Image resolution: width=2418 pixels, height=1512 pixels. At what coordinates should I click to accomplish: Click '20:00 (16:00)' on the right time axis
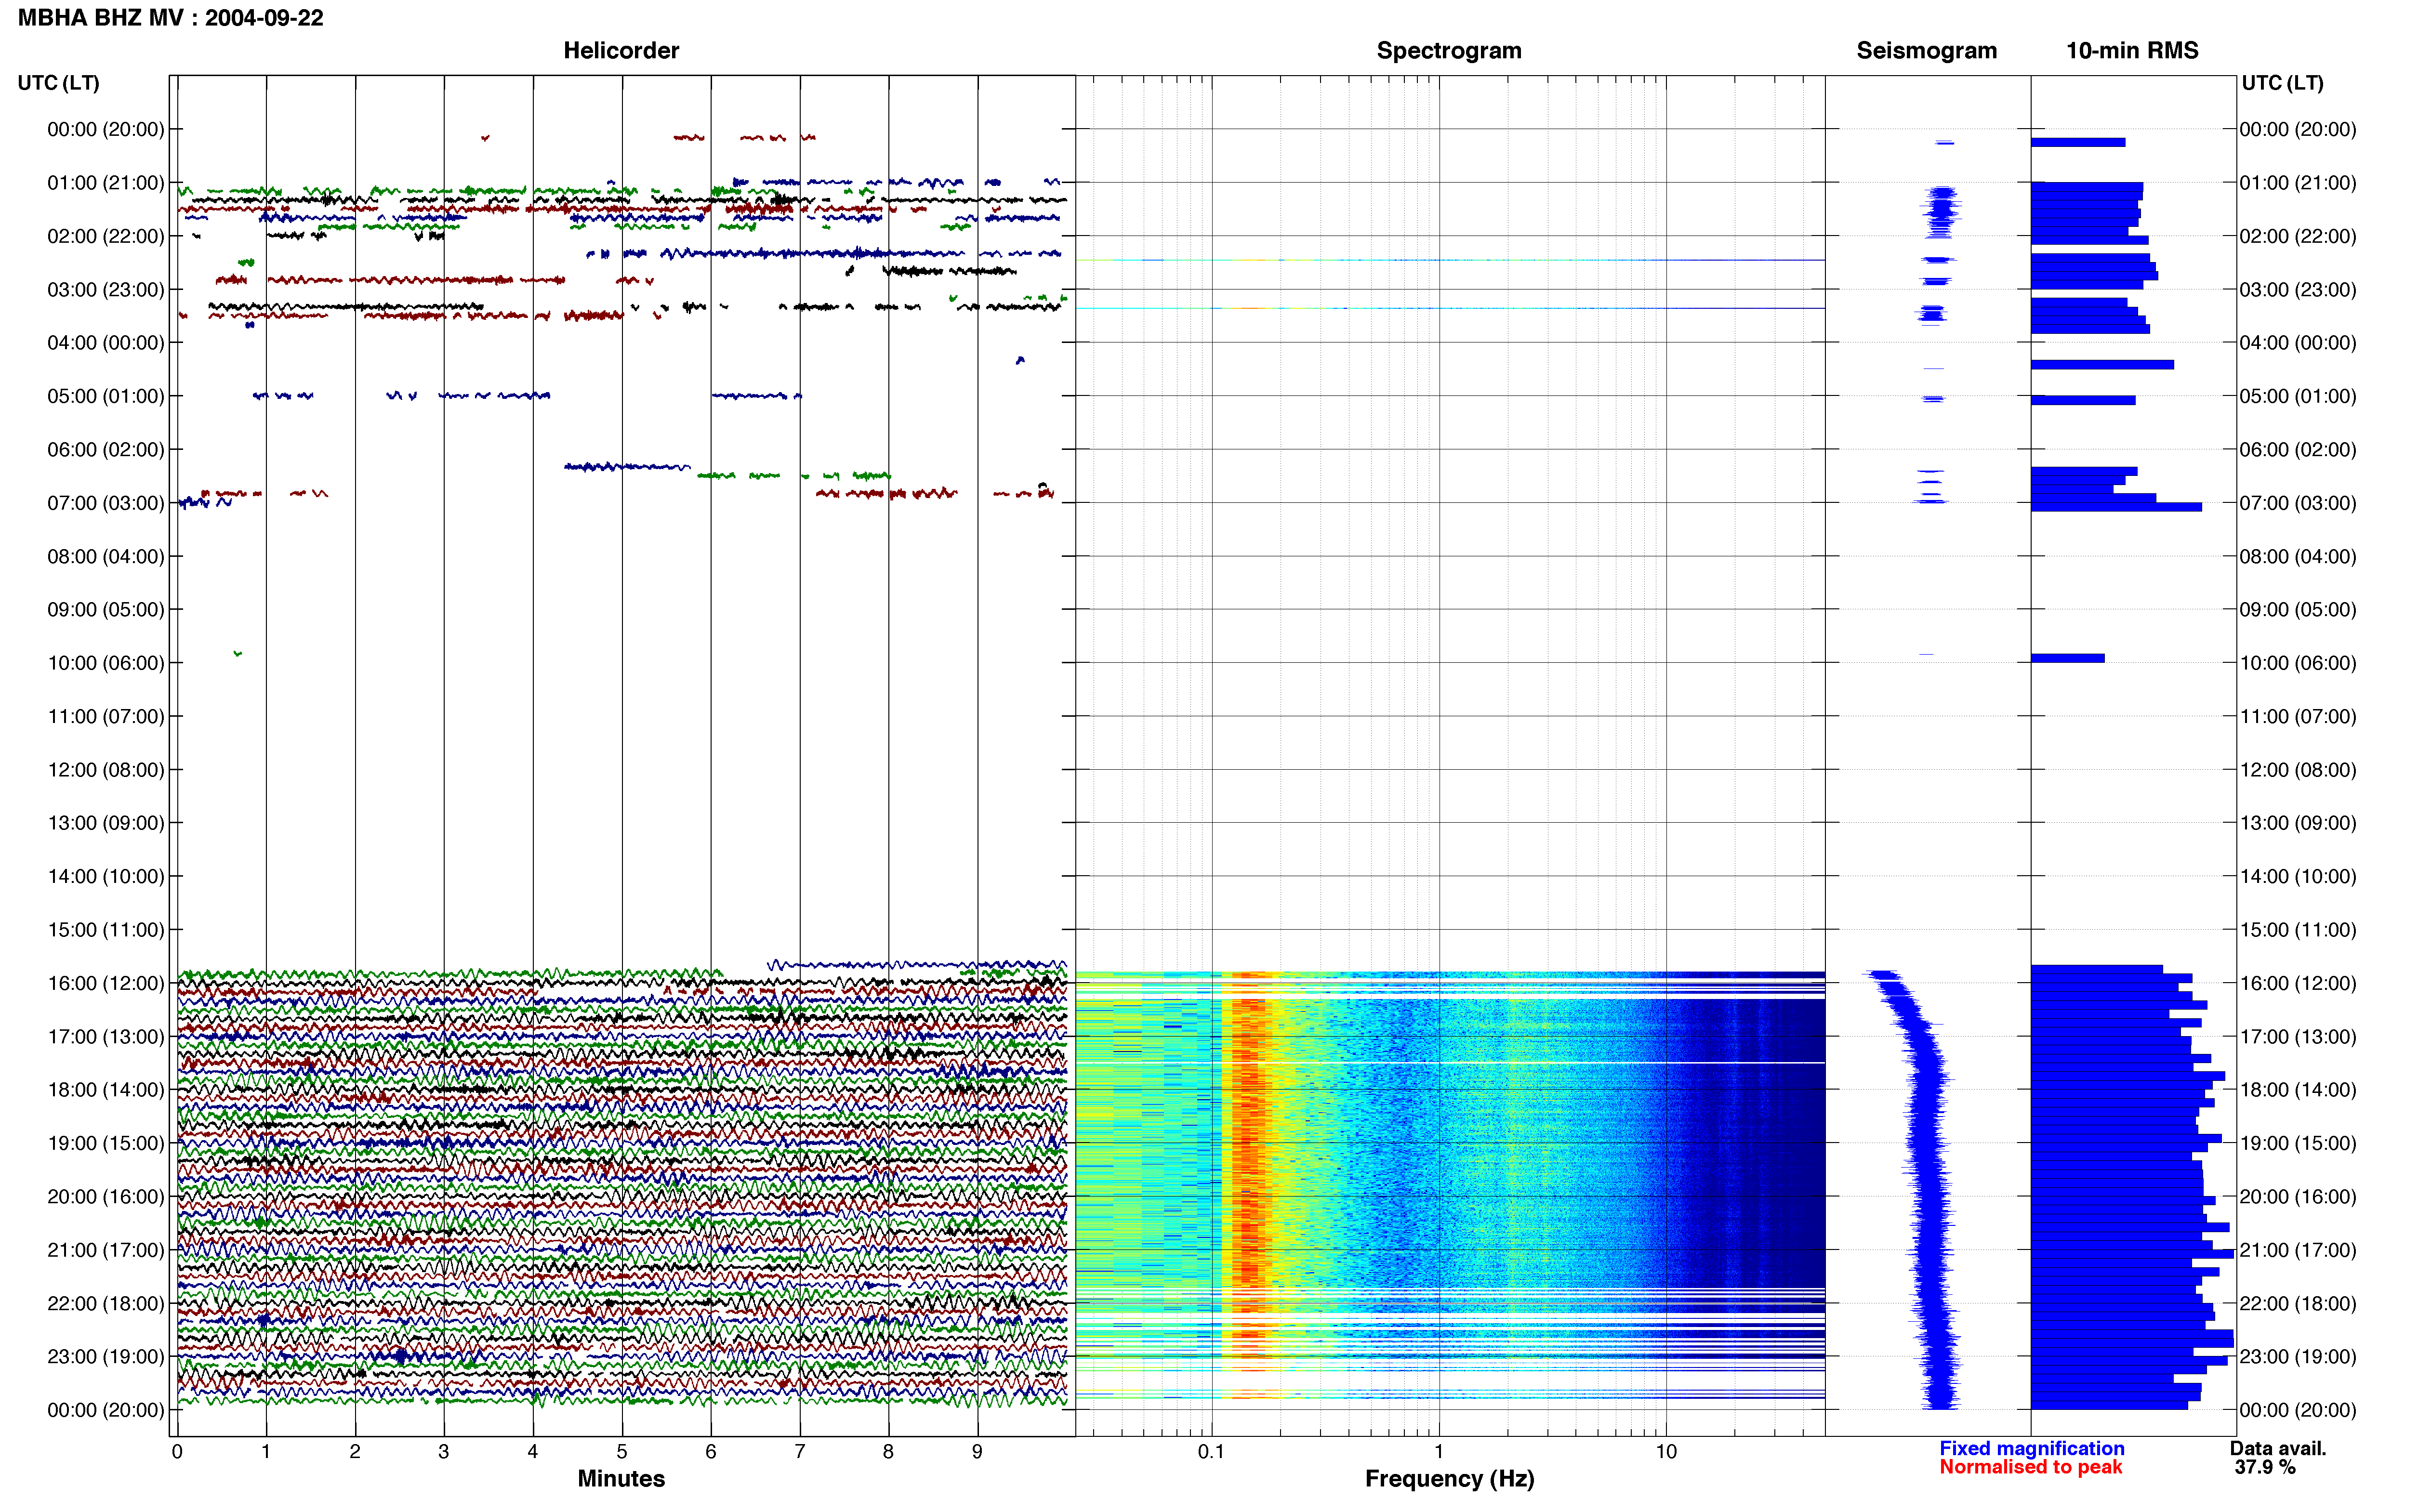pyautogui.click(x=2298, y=1196)
